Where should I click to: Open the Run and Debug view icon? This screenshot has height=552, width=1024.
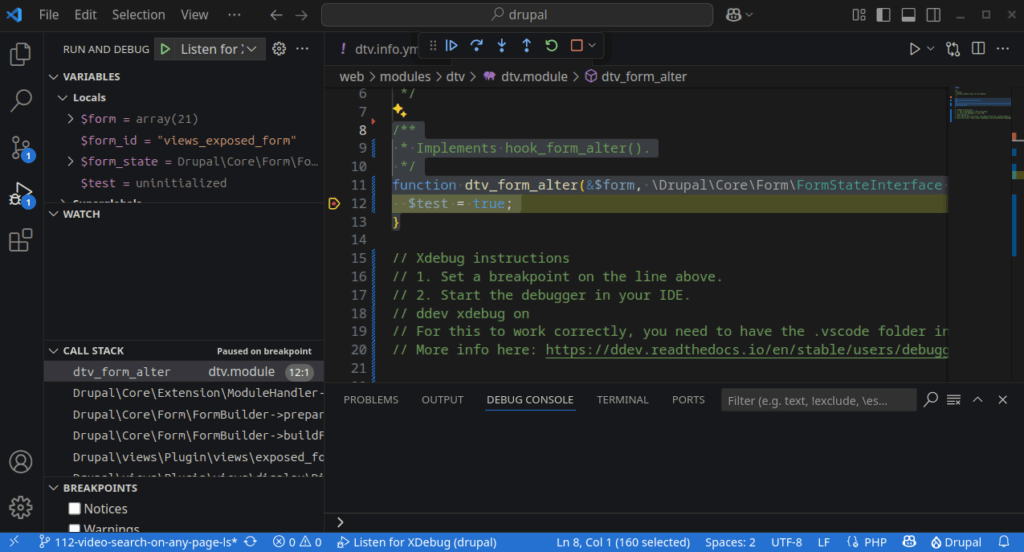[x=21, y=195]
